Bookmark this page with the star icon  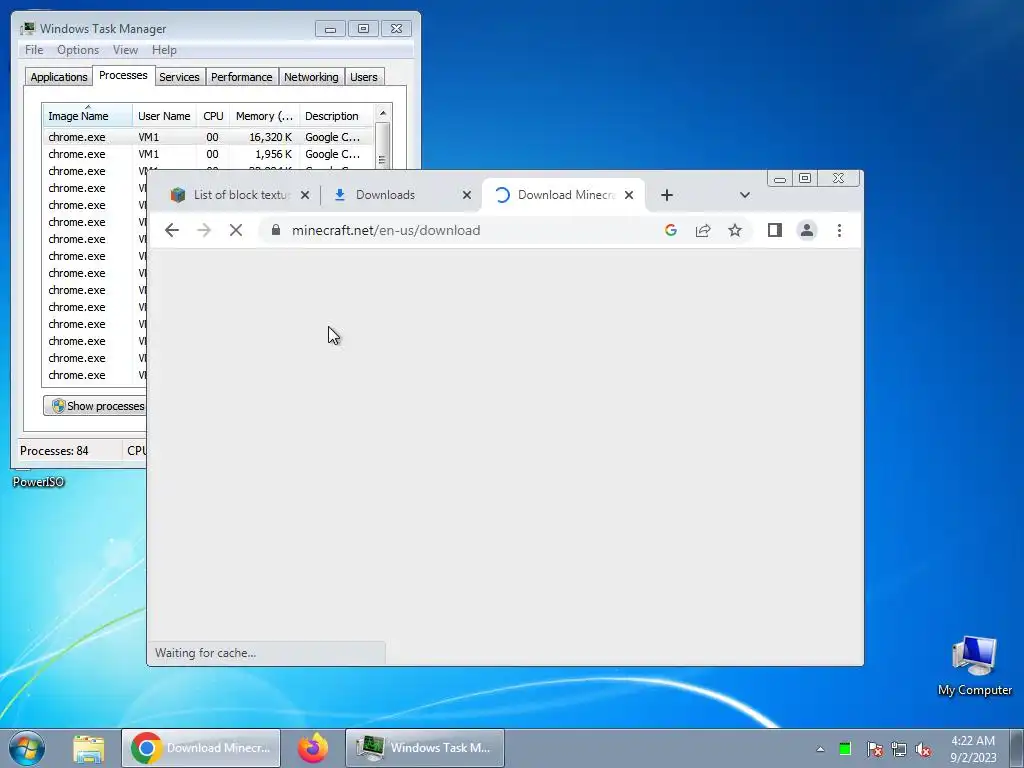(735, 230)
